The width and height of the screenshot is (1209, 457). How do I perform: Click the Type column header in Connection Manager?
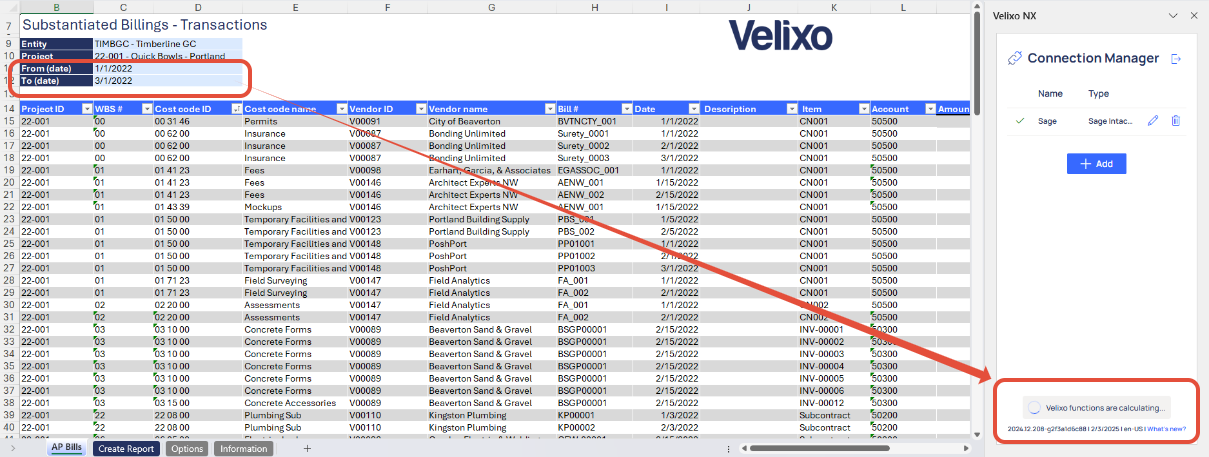click(x=1099, y=94)
